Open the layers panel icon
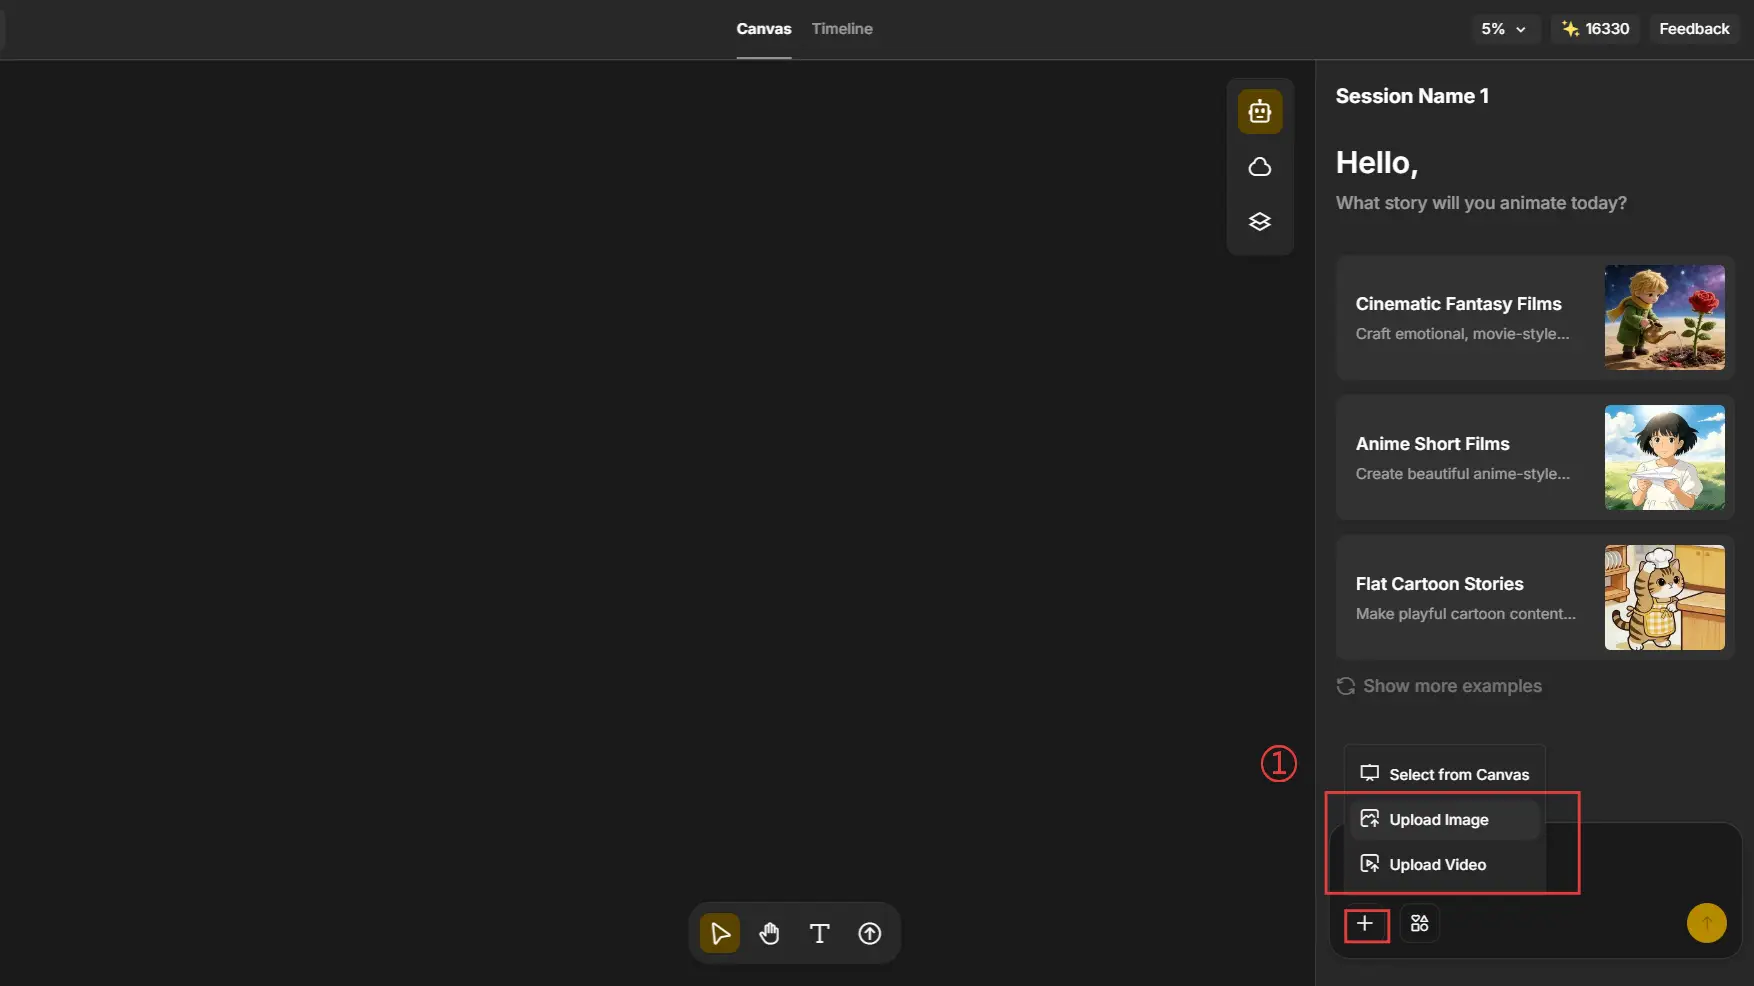 pyautogui.click(x=1260, y=222)
